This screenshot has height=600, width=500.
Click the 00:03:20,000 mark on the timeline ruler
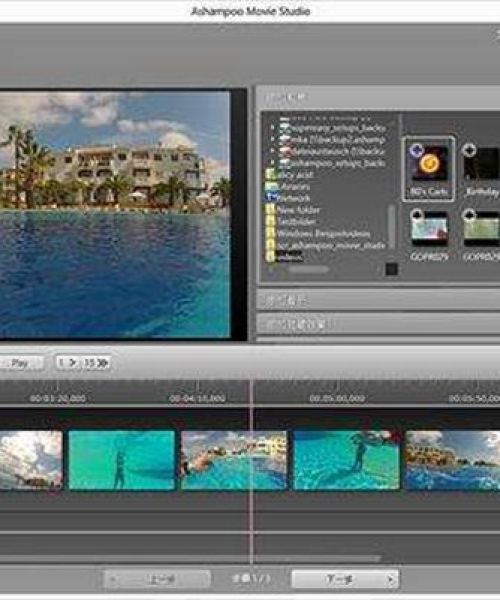(58, 398)
